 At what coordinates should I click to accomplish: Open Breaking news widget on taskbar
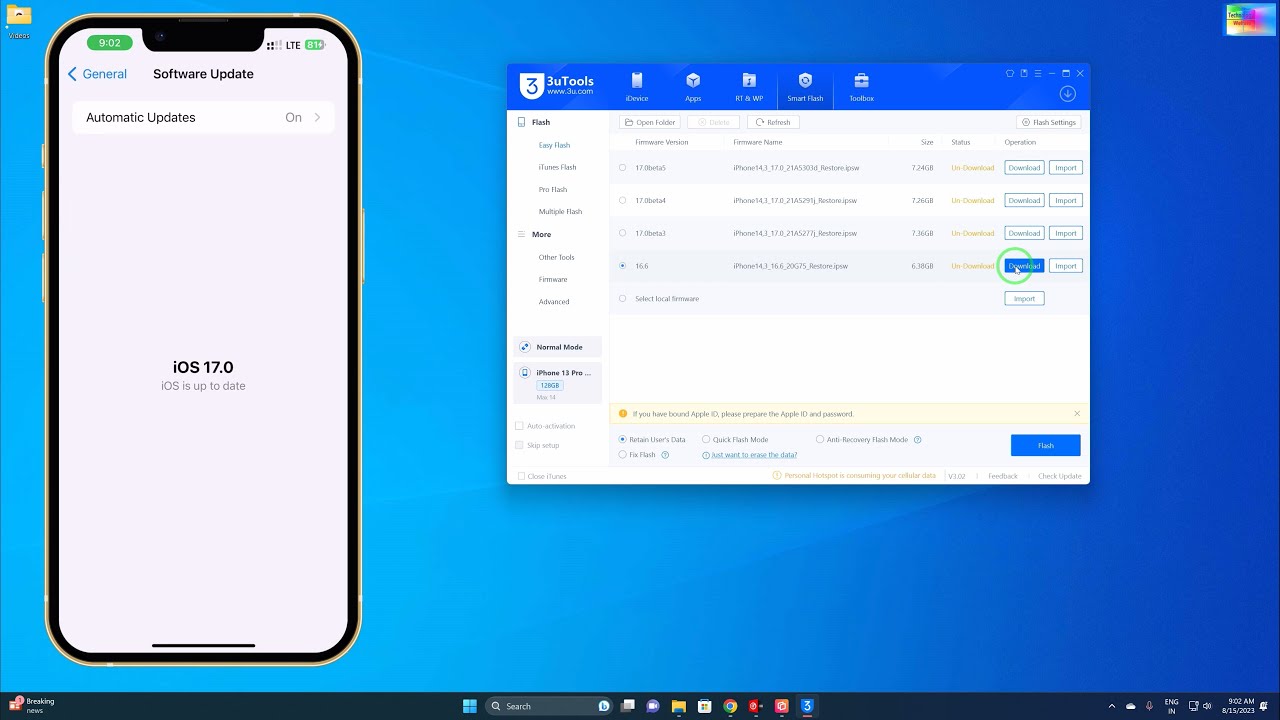(x=32, y=705)
